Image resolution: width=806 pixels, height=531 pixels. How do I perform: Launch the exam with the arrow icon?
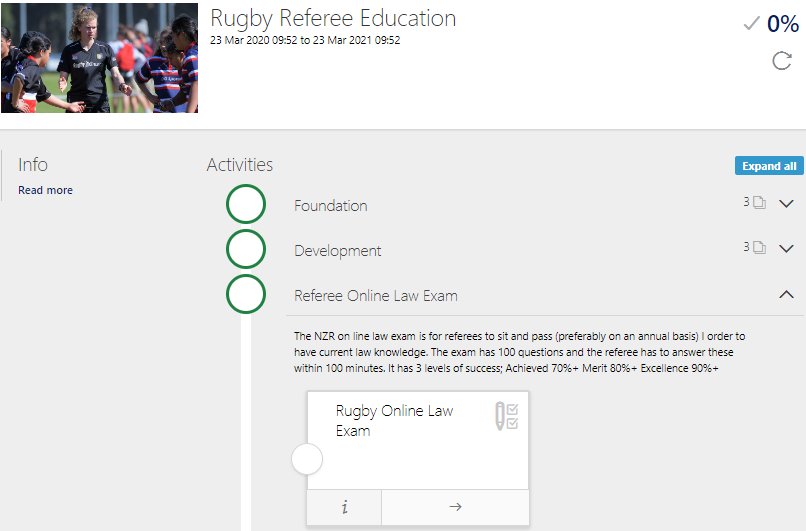coord(455,507)
